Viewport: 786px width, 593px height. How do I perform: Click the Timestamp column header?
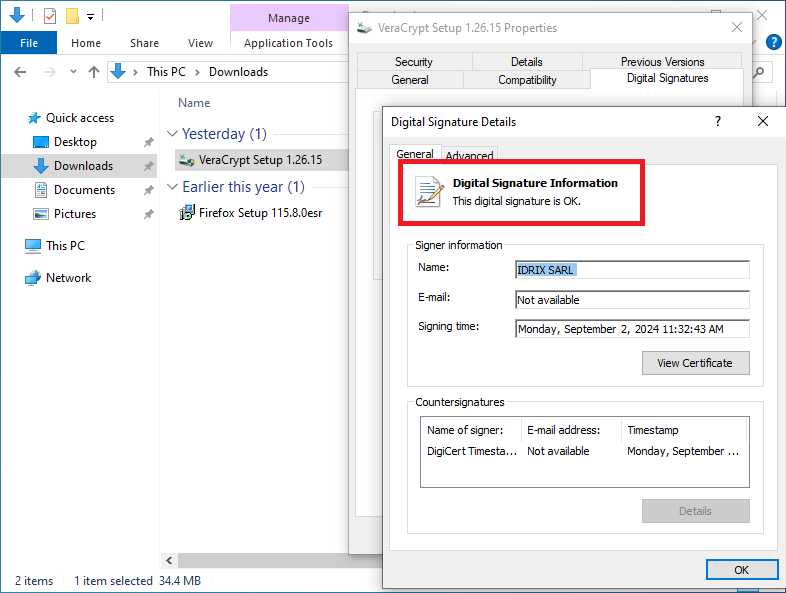point(684,430)
